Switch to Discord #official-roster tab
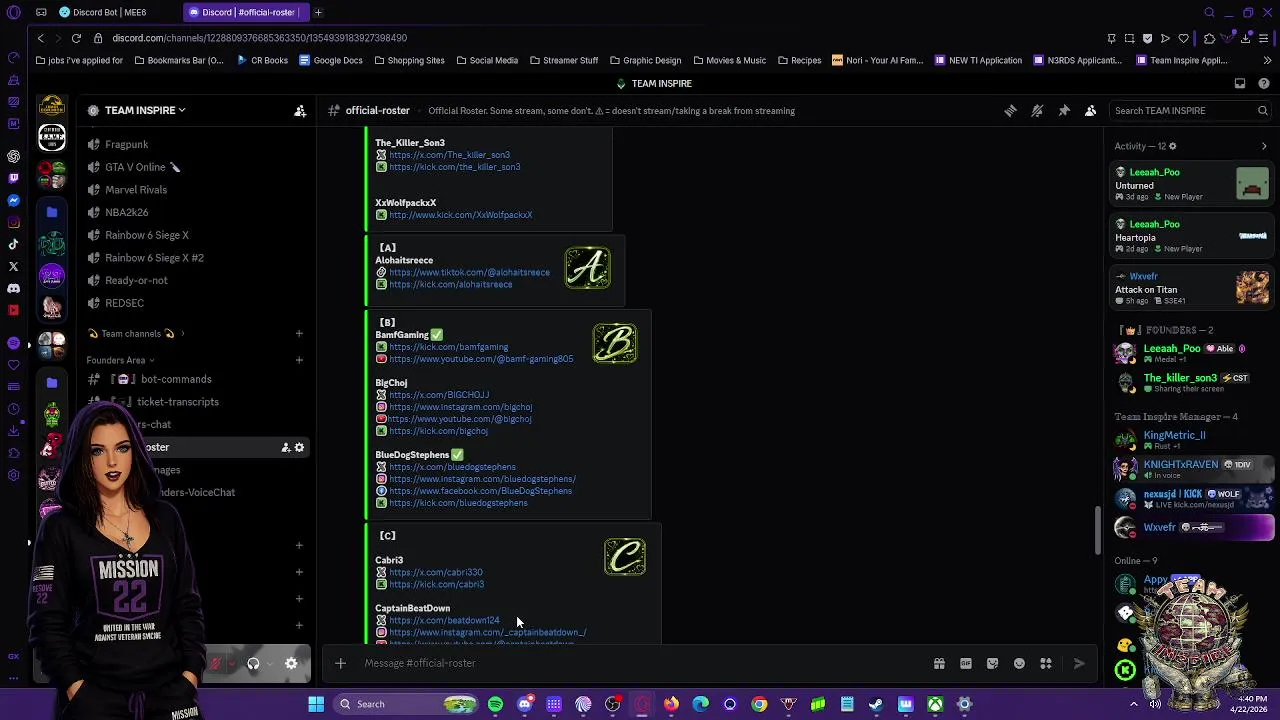 [247, 12]
